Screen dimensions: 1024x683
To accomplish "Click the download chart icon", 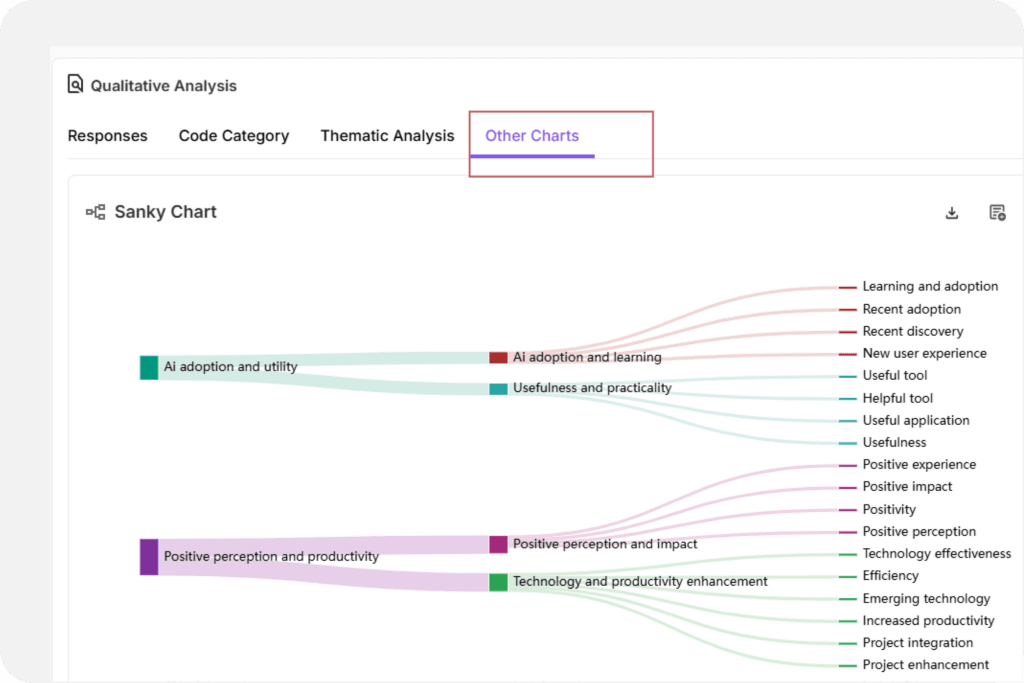I will coord(952,212).
